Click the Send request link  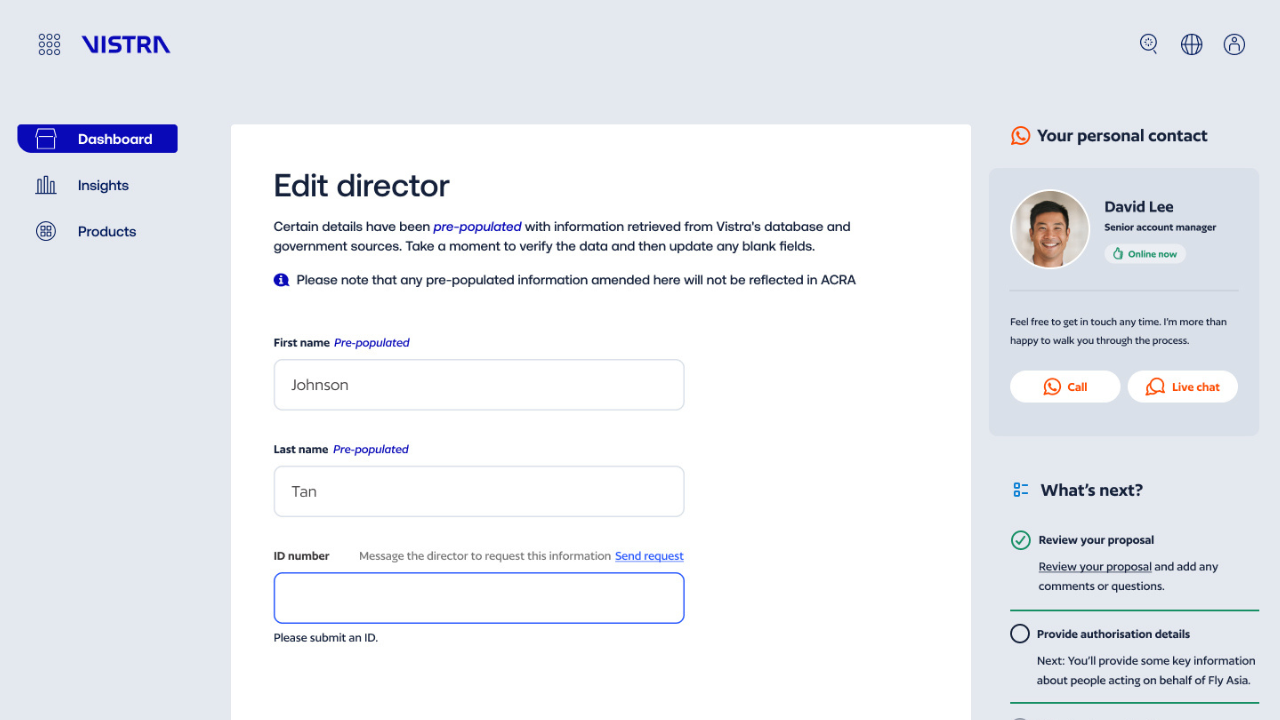tap(649, 556)
